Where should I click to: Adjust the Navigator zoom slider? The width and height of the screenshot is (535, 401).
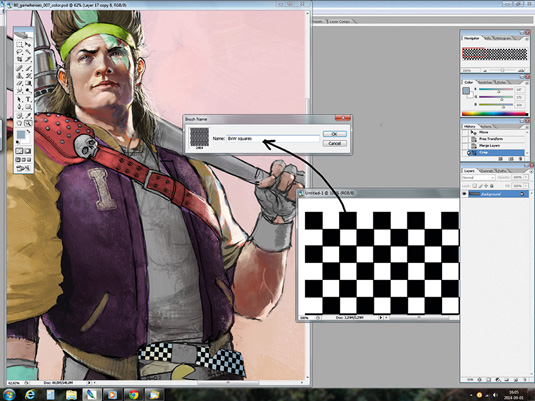pos(503,70)
